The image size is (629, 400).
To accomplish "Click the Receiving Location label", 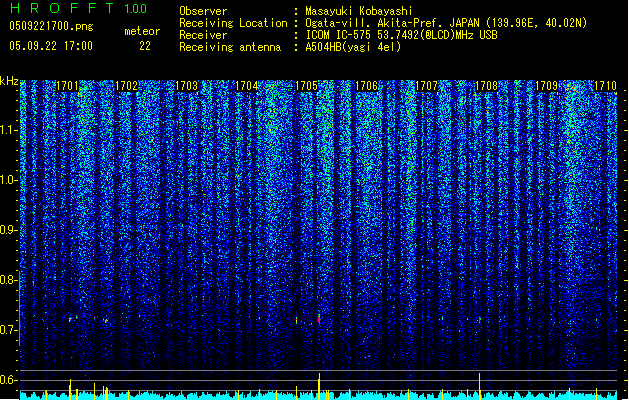I will point(233,23).
